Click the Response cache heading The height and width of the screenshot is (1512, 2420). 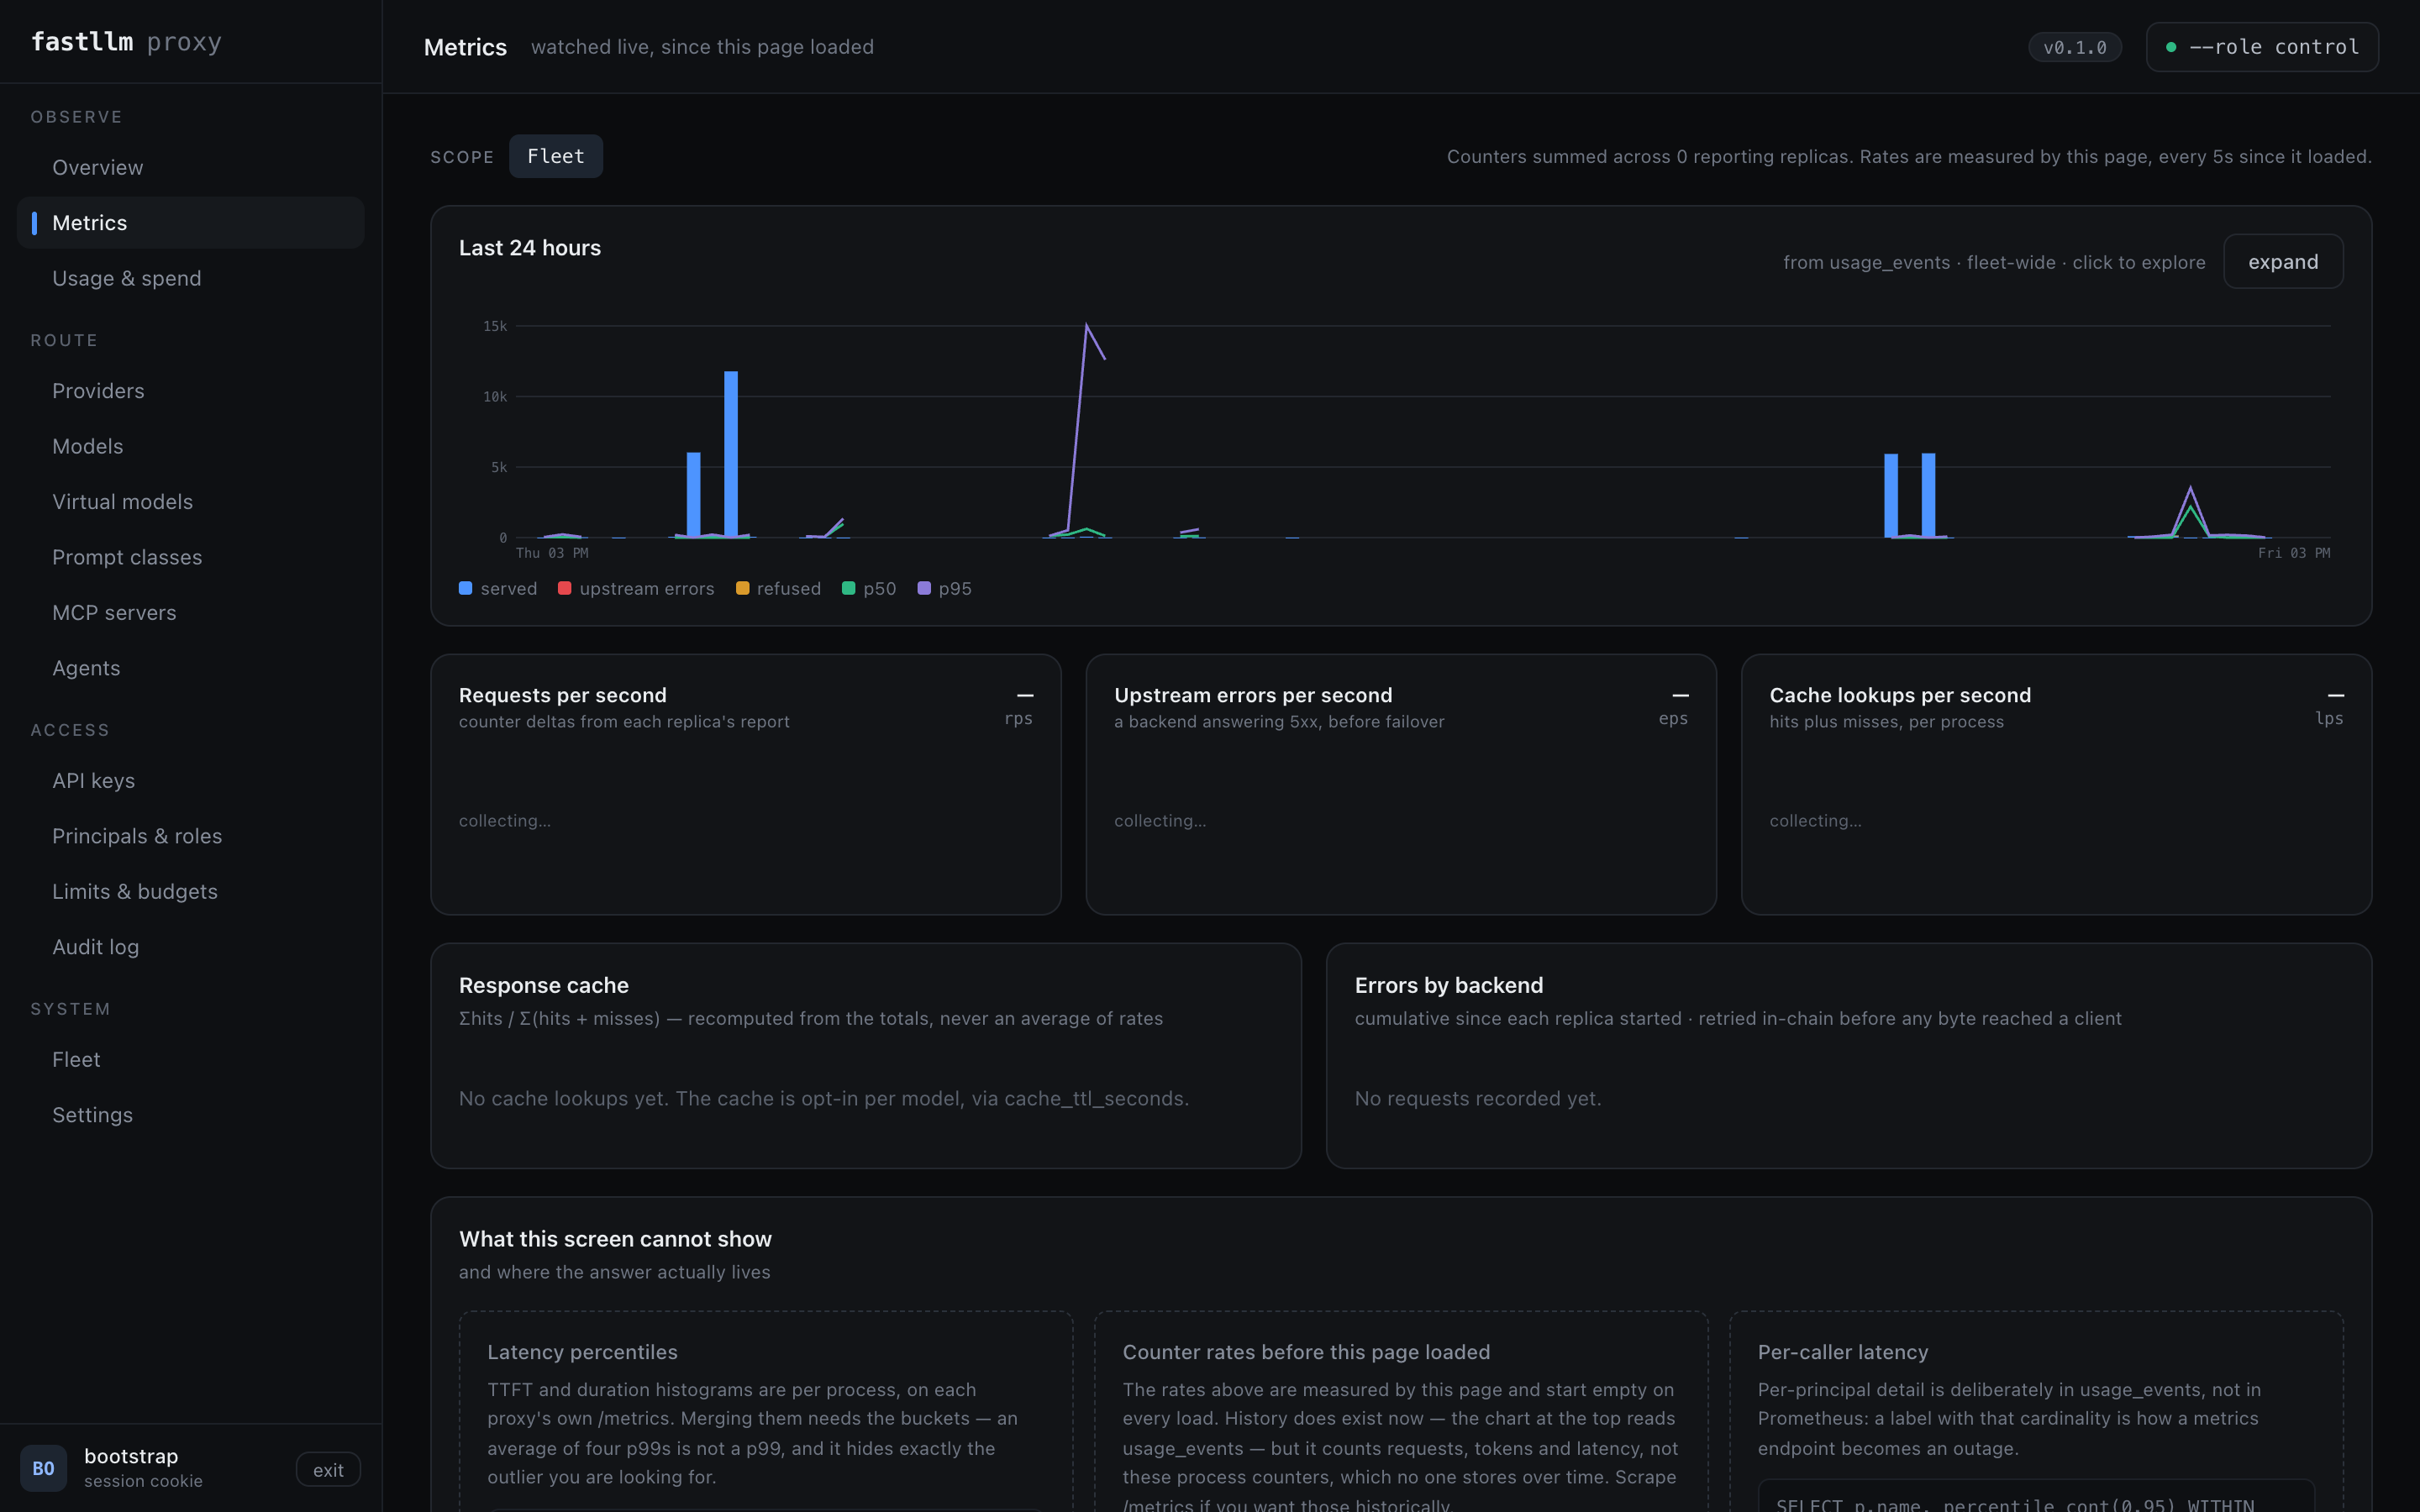544,985
